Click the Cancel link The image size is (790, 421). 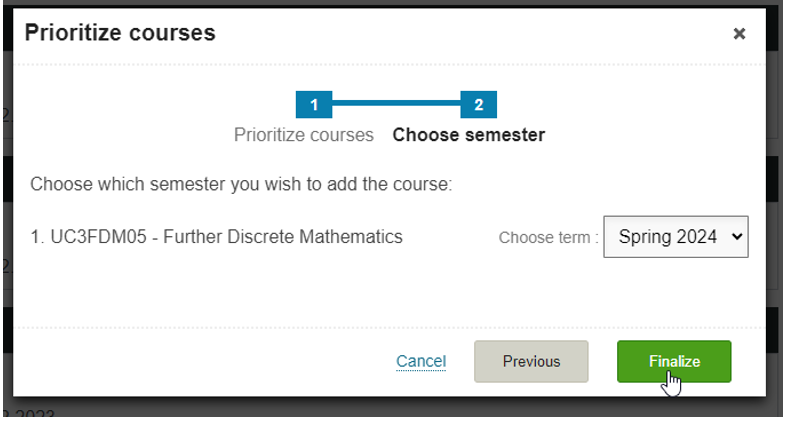(x=421, y=361)
